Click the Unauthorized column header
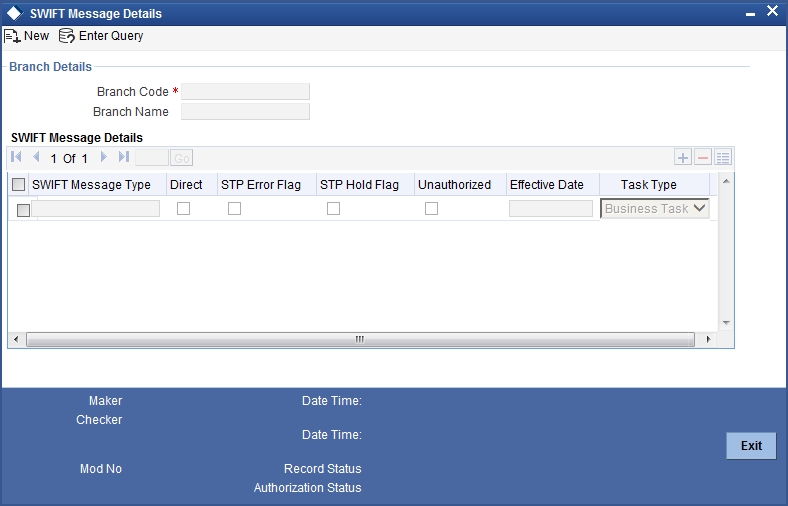The height and width of the screenshot is (506, 788). (x=454, y=184)
